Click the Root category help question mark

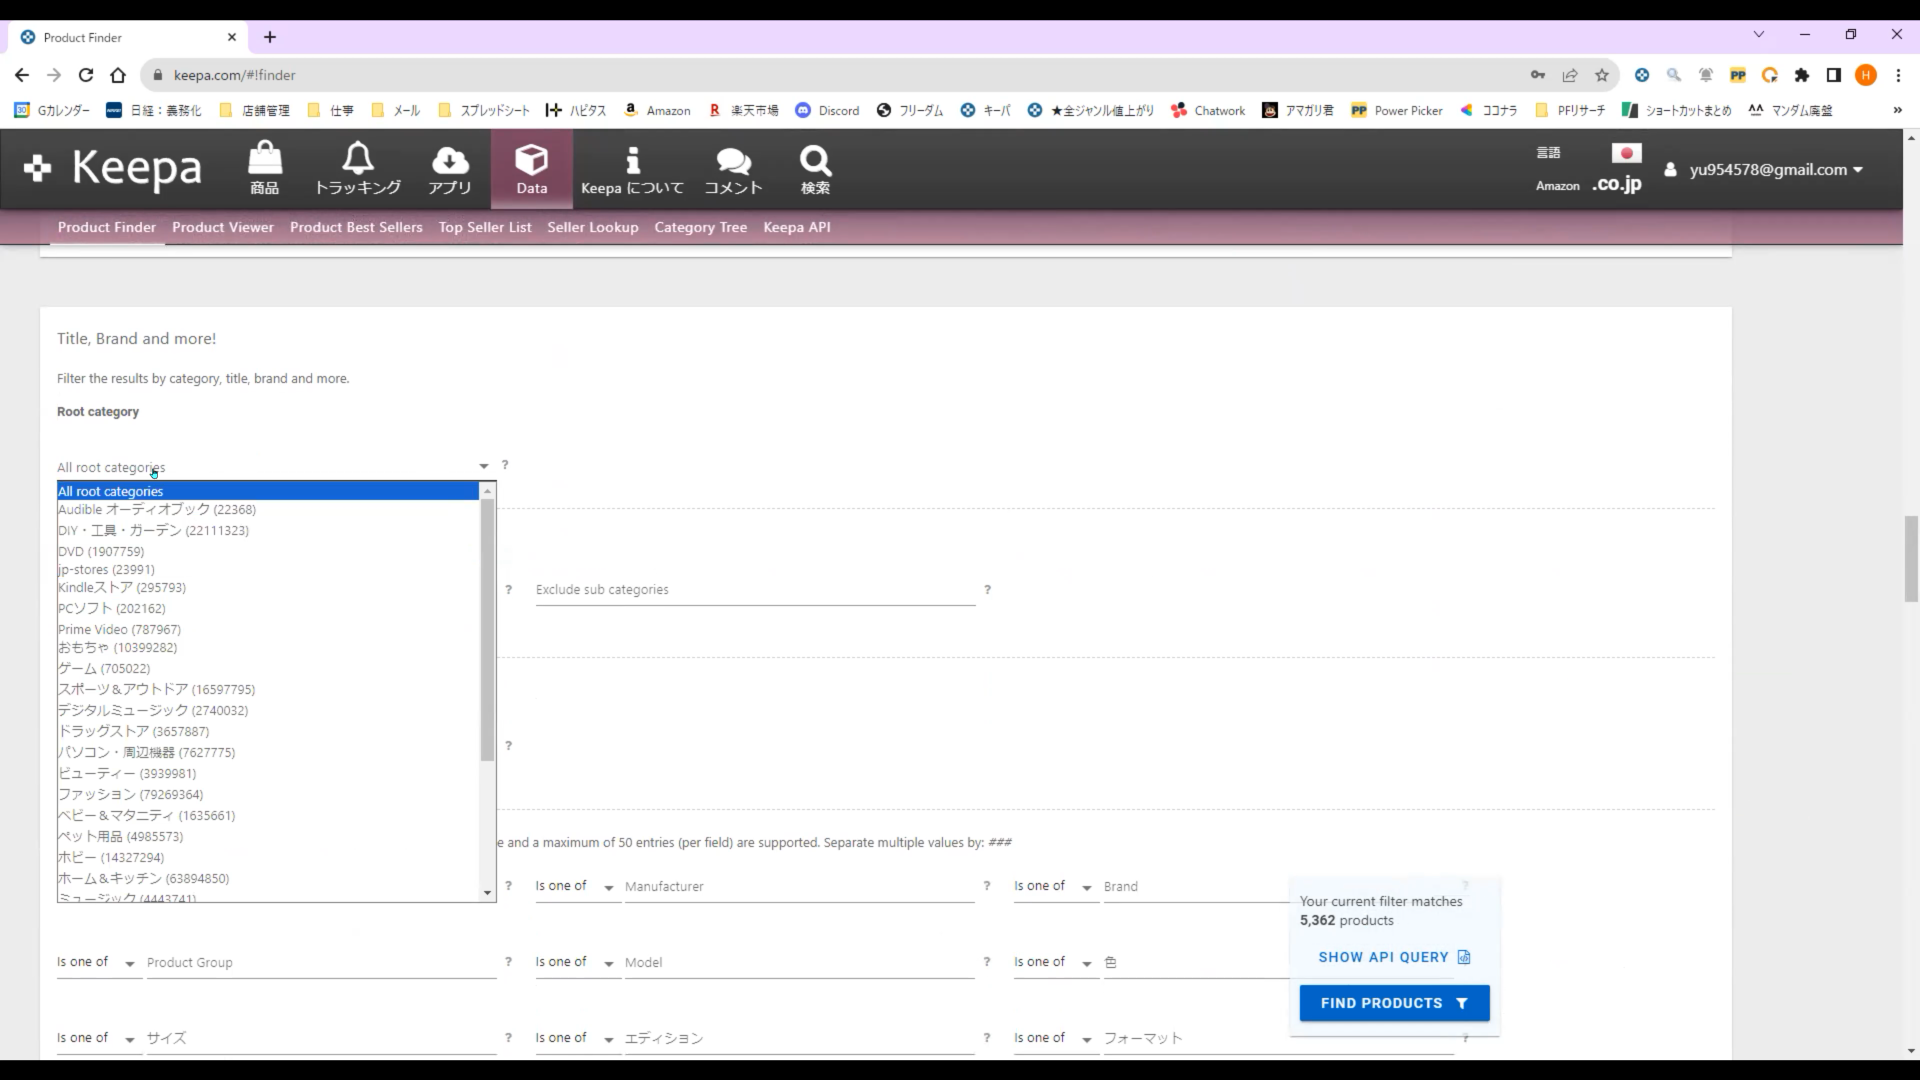505,465
